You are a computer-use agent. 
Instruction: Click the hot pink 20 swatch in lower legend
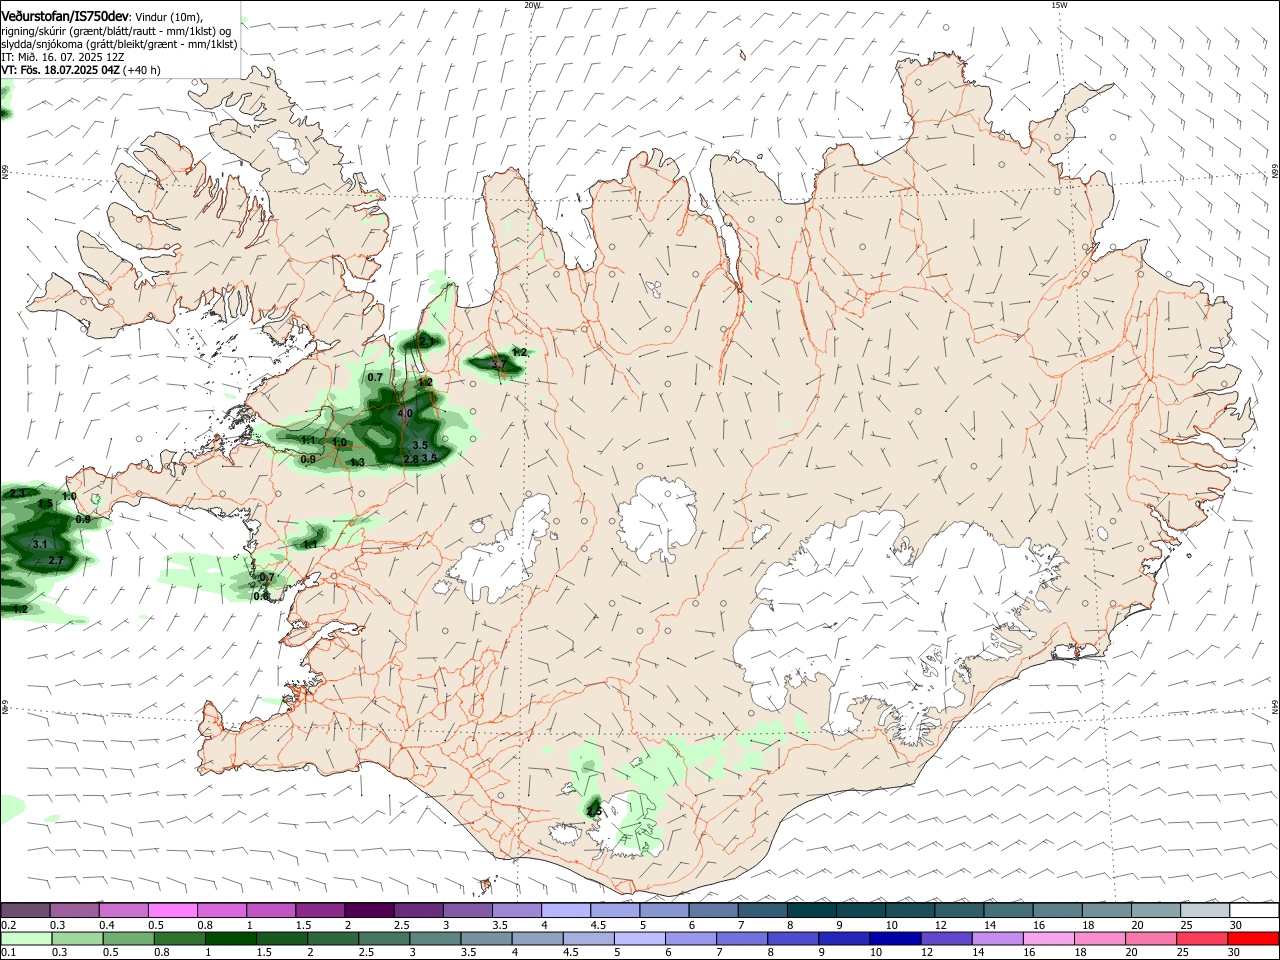(1150, 939)
